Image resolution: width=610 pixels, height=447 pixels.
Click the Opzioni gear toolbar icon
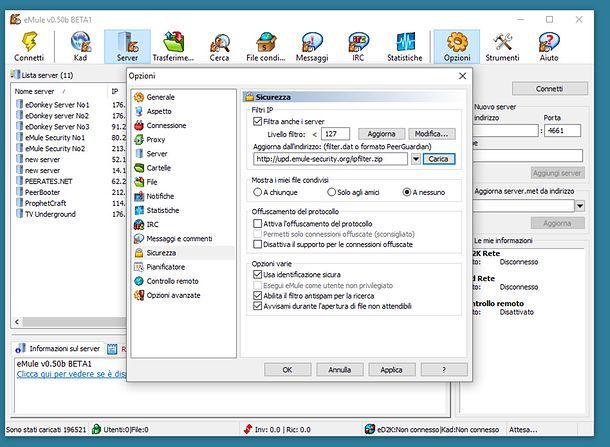tap(457, 47)
